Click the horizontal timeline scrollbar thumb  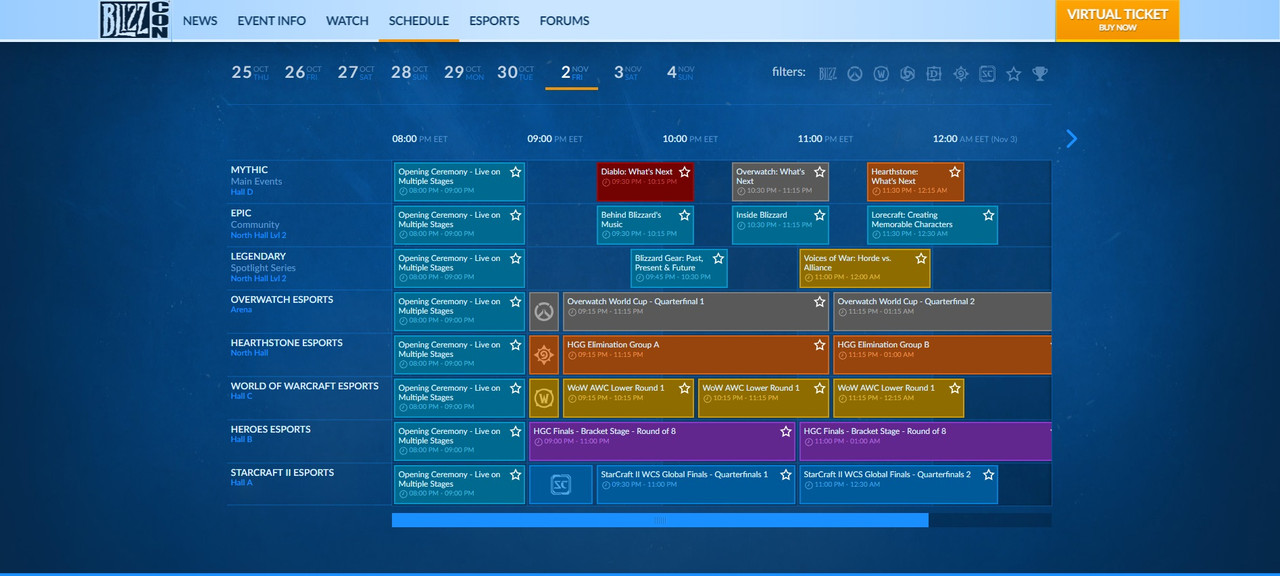point(660,520)
